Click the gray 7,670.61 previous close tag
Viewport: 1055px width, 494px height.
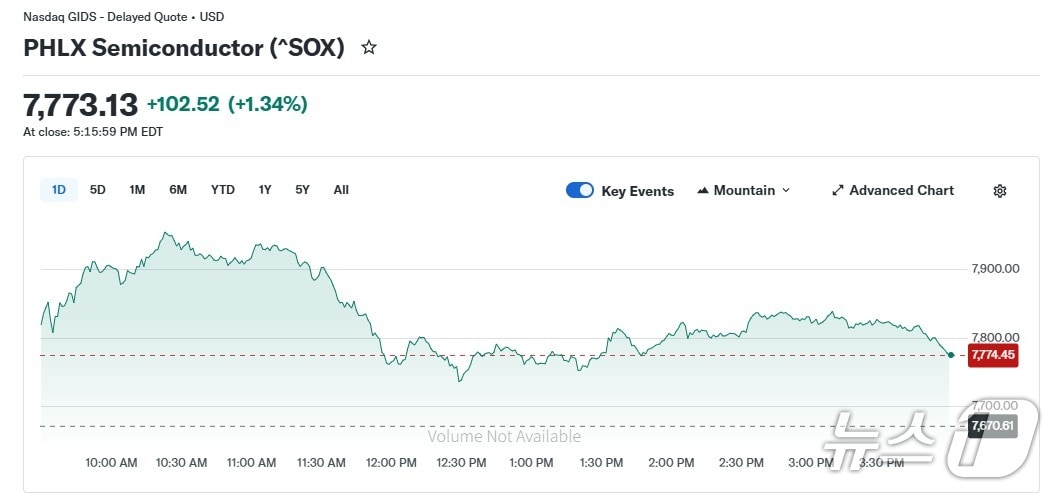click(992, 427)
